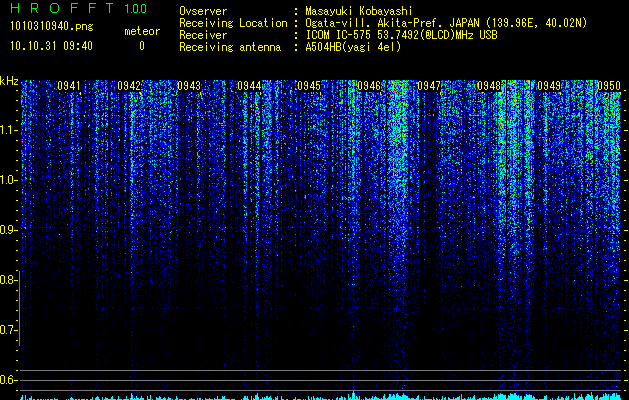The height and width of the screenshot is (400, 629).
Task: Click the kHz axis unit label
Action: click(x=9, y=81)
